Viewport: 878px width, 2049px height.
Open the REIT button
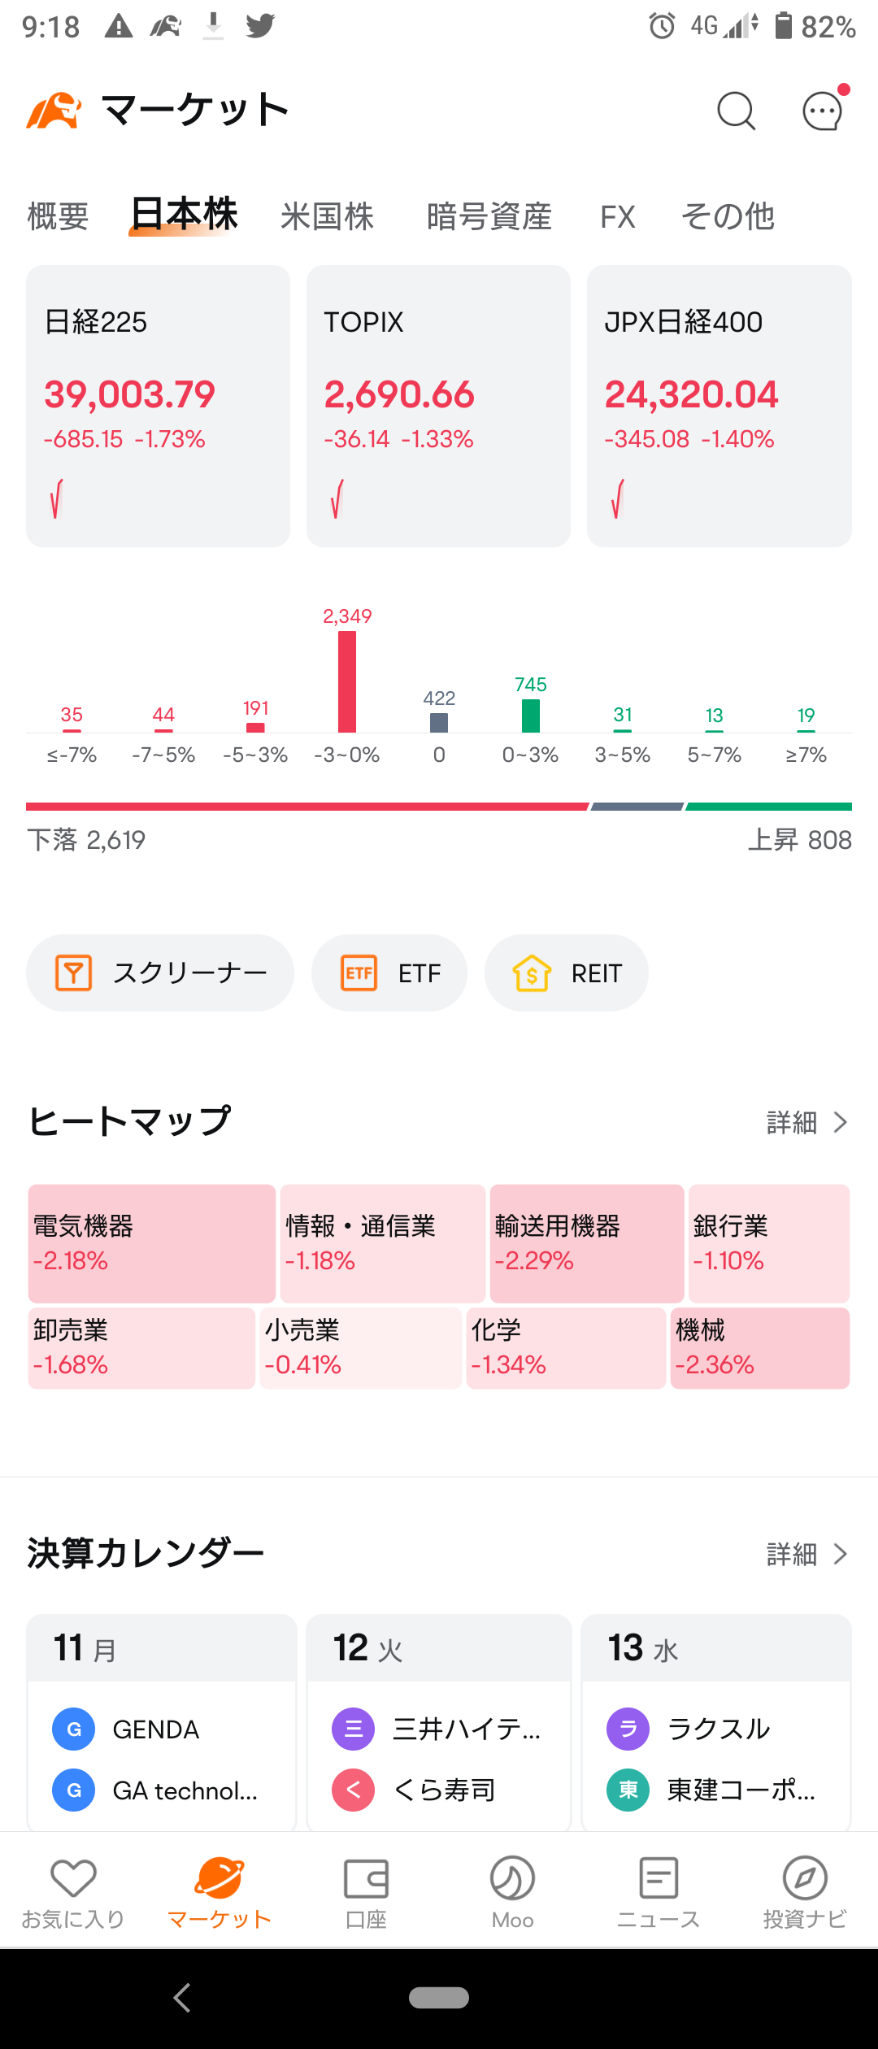(567, 973)
